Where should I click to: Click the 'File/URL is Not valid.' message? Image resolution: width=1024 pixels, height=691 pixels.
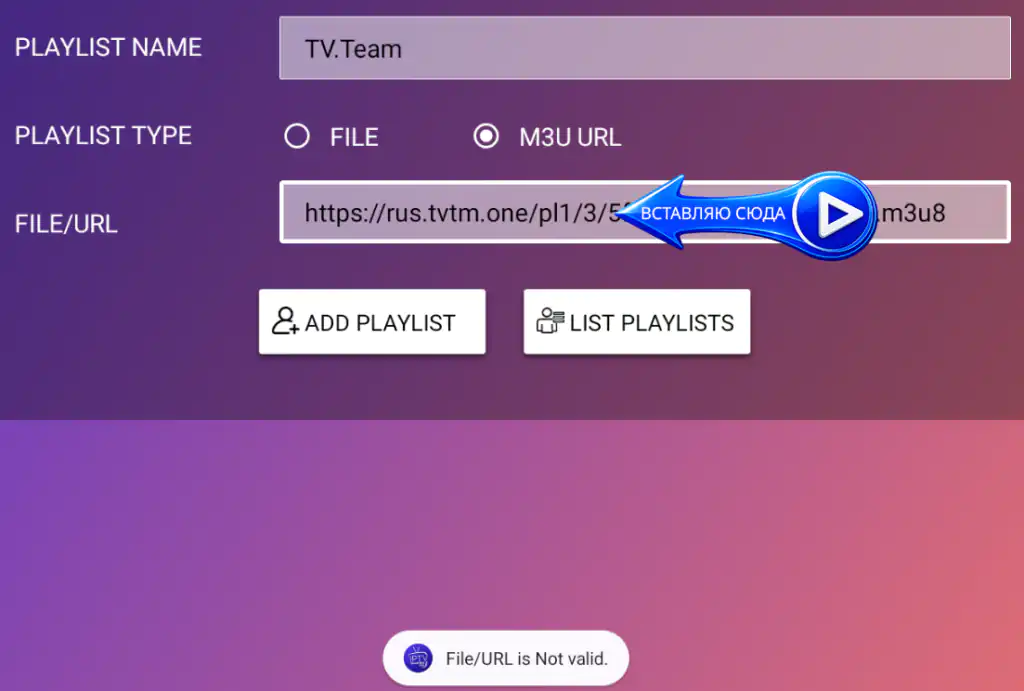click(526, 659)
